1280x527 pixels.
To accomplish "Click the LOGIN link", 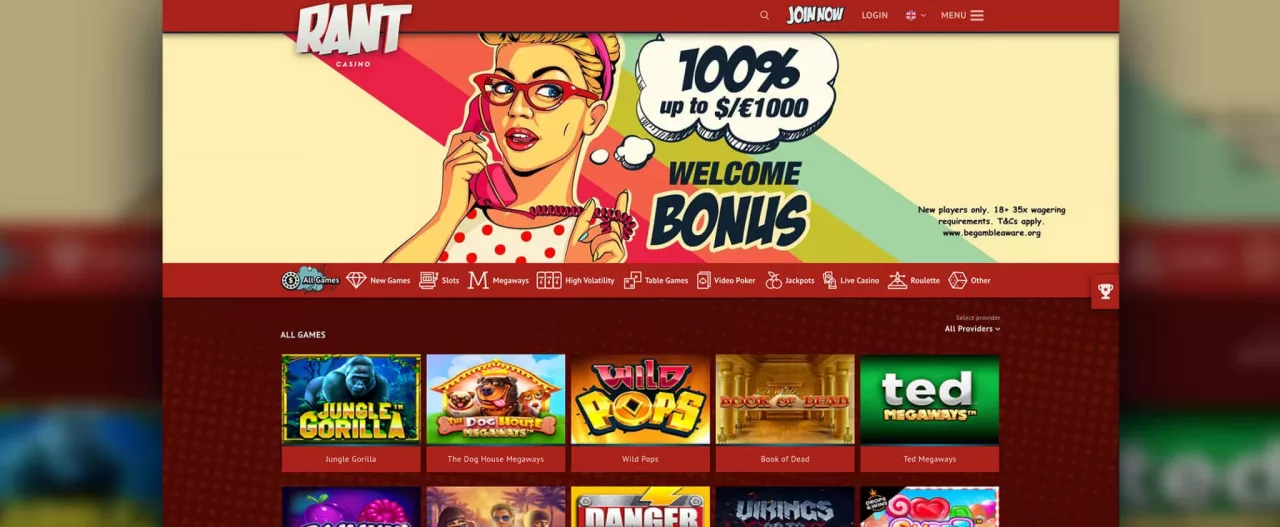I will (875, 15).
